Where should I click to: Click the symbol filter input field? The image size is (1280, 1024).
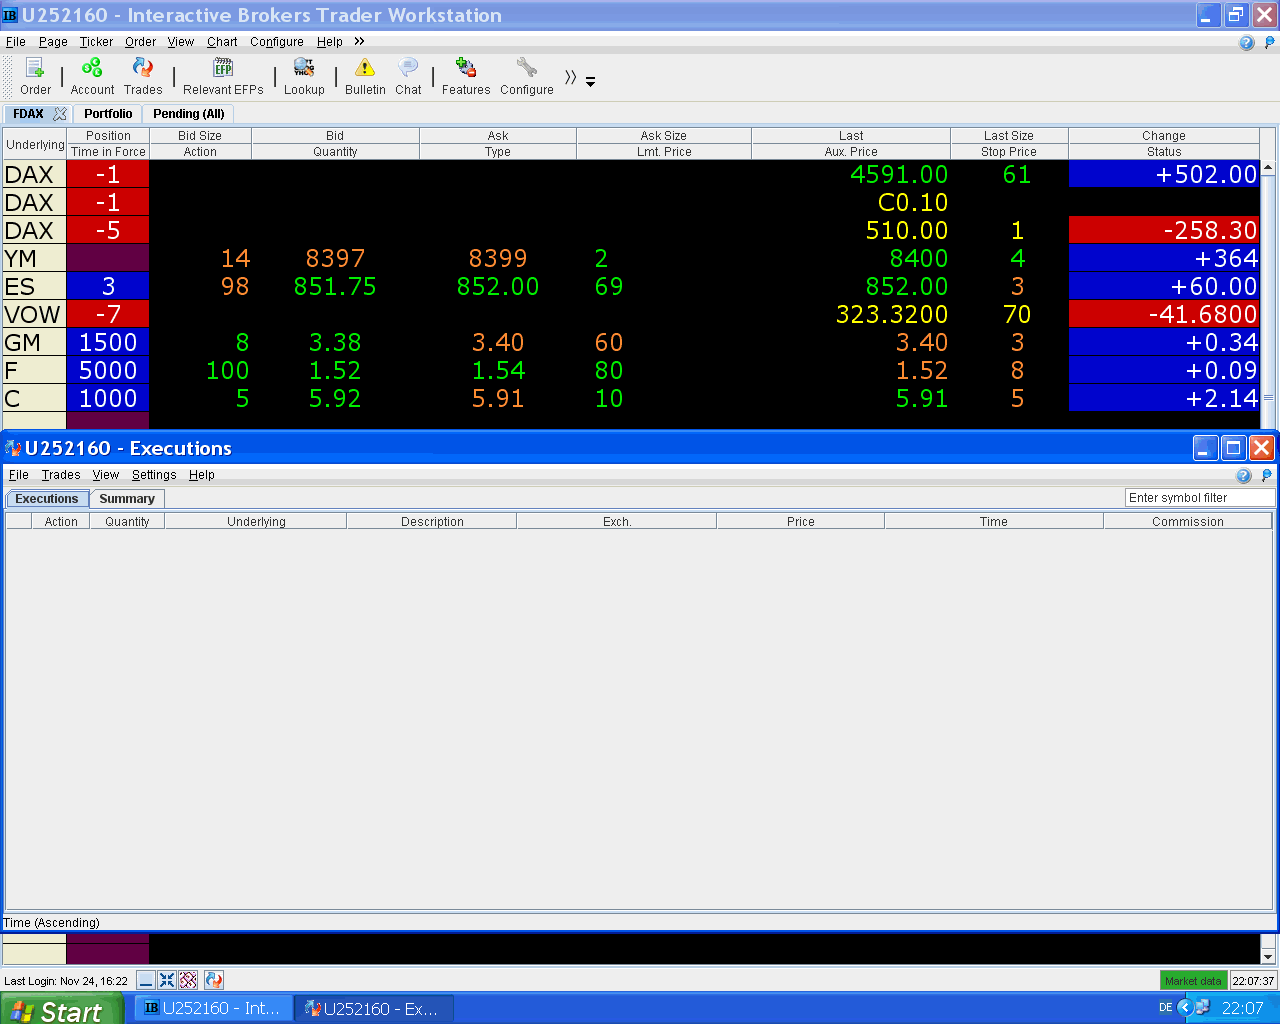pyautogui.click(x=1200, y=498)
